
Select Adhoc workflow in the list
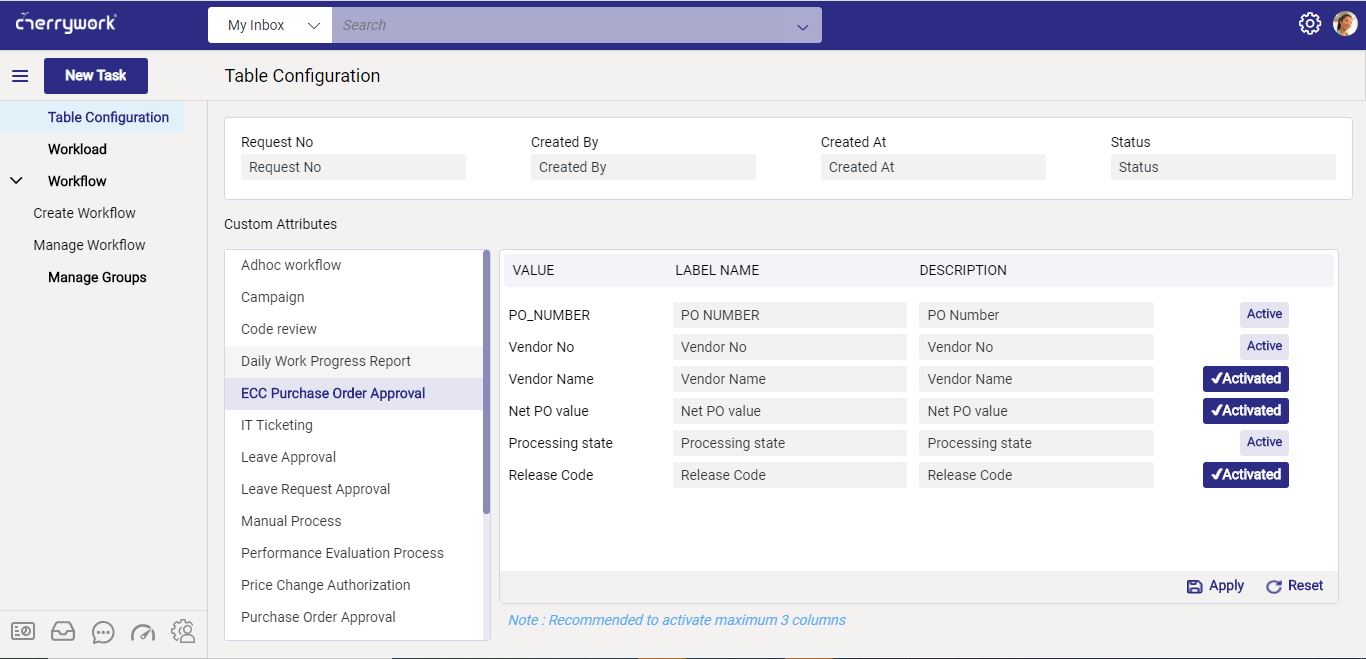[354, 265]
